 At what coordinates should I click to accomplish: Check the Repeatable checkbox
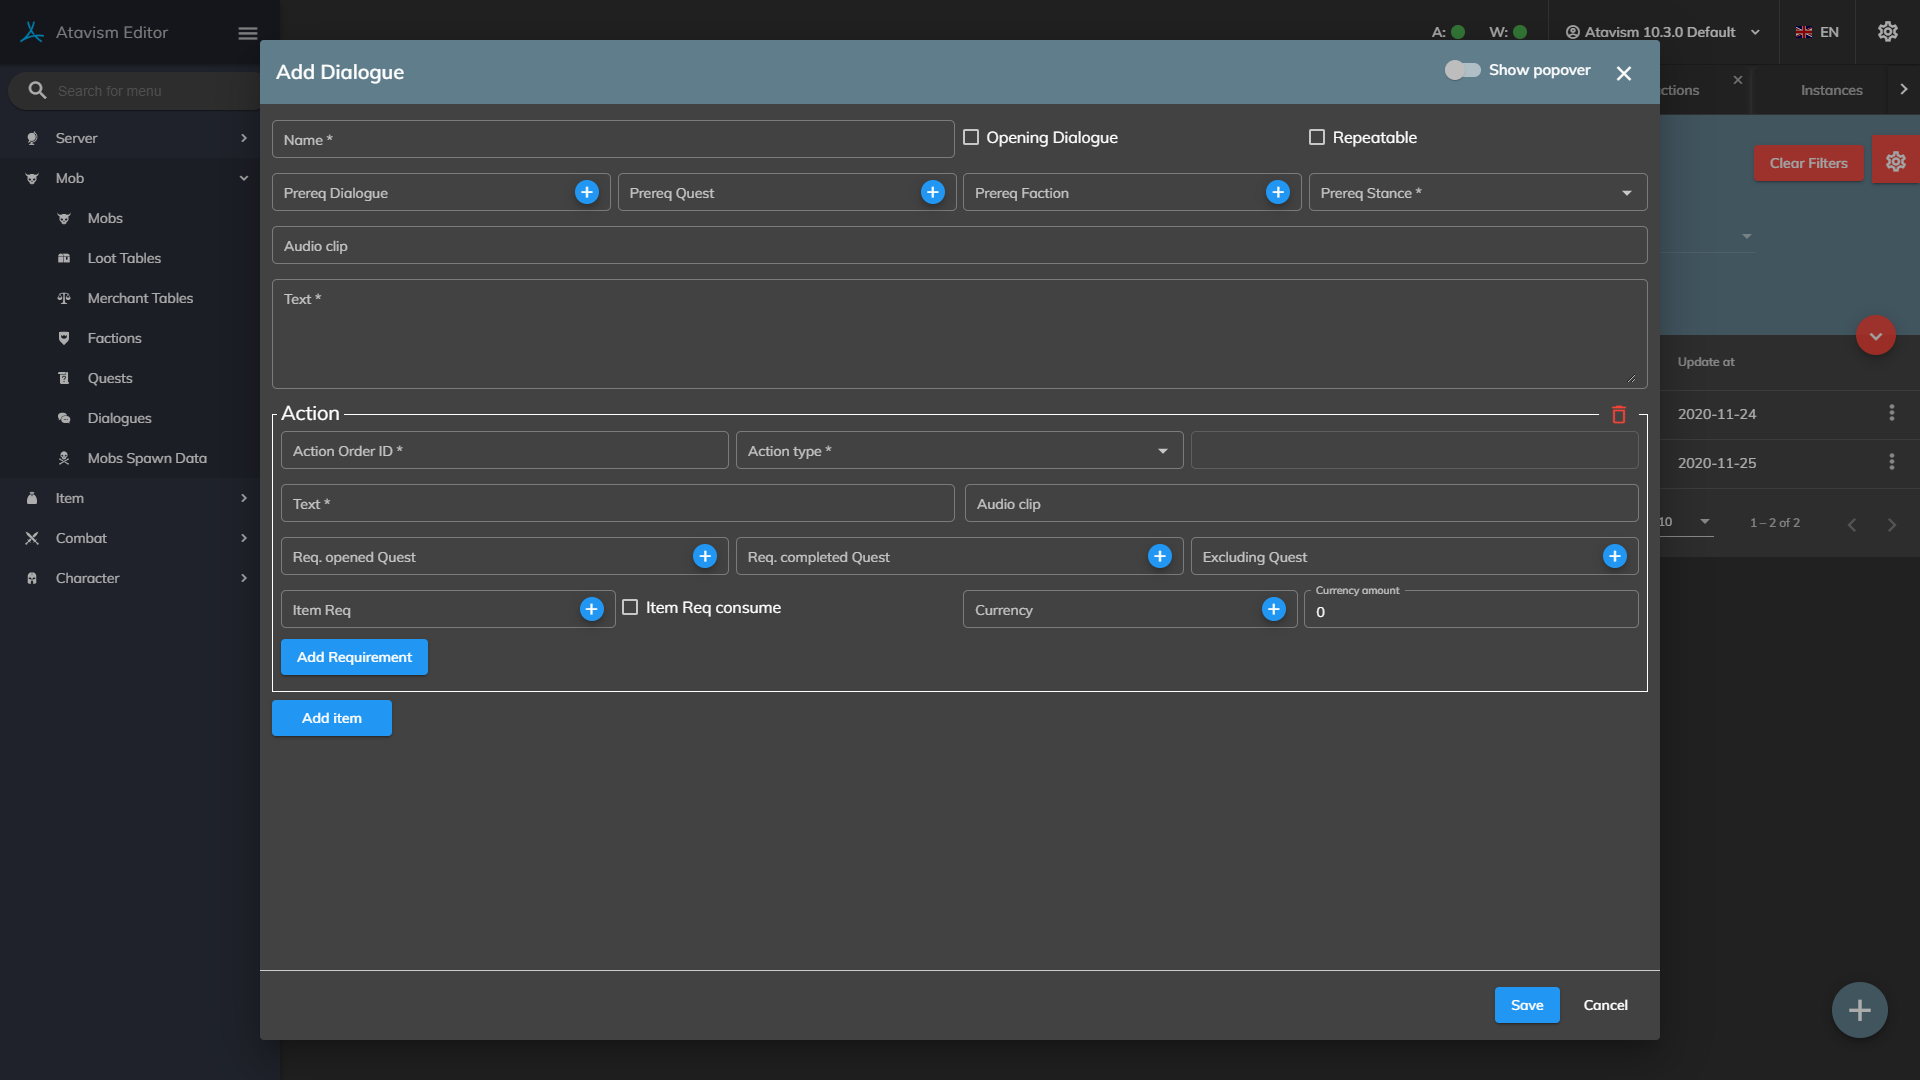[1317, 137]
